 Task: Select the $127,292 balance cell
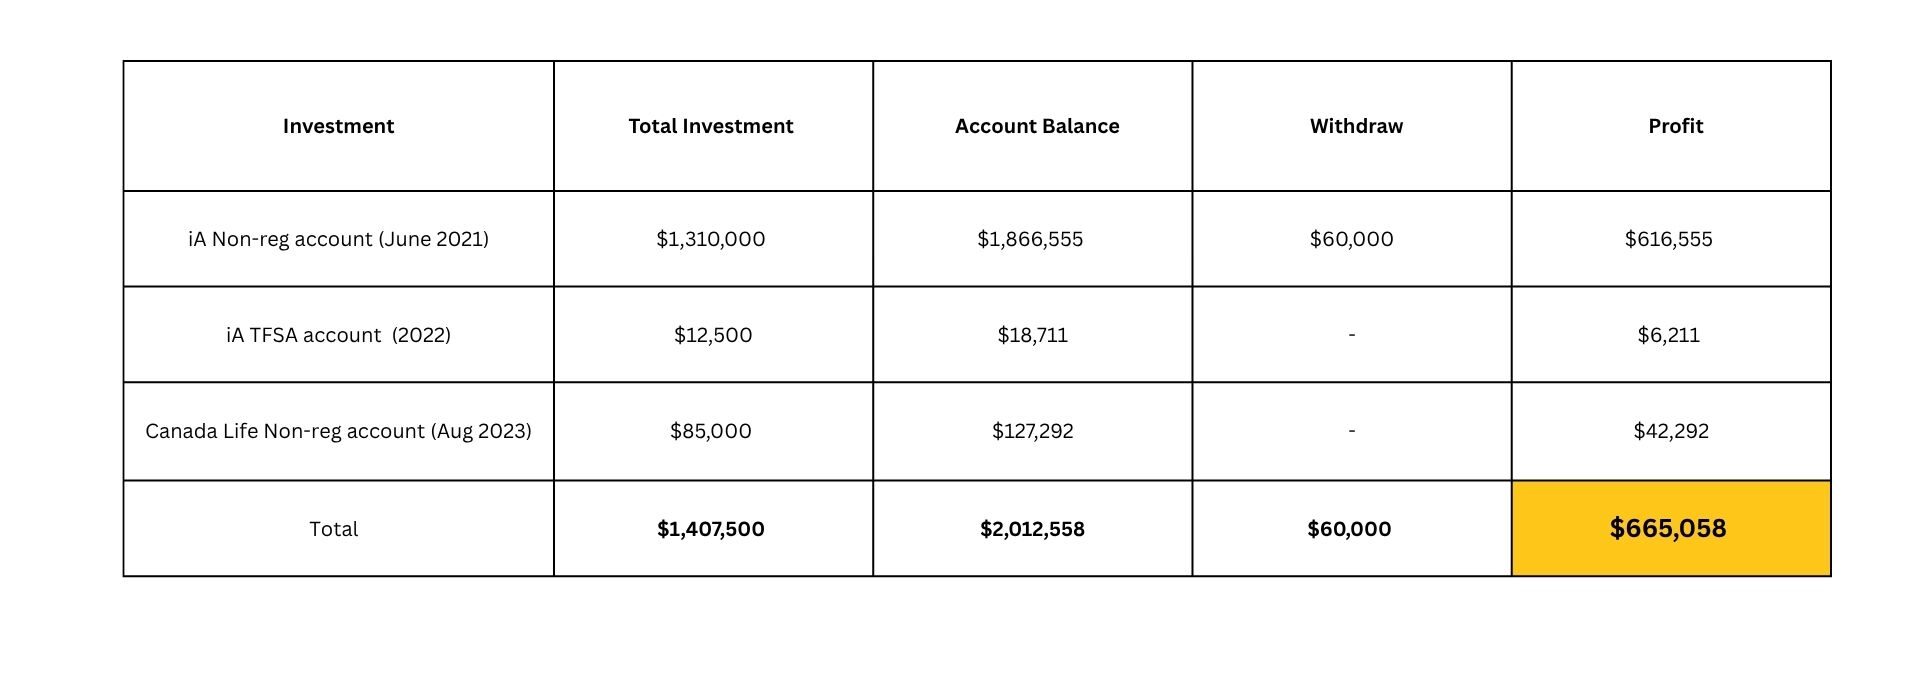1032,431
